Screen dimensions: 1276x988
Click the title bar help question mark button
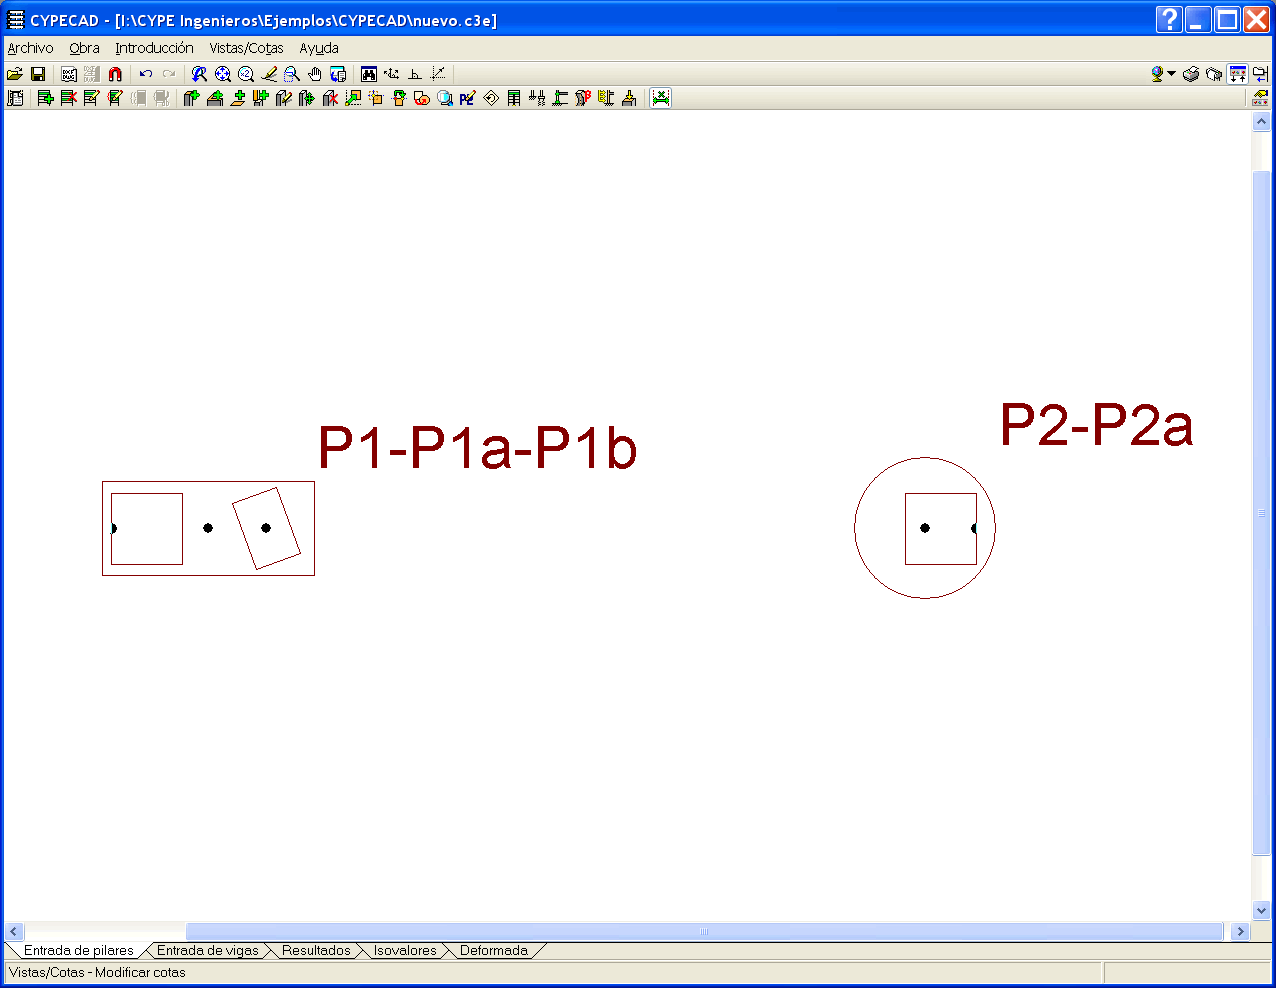[1169, 19]
